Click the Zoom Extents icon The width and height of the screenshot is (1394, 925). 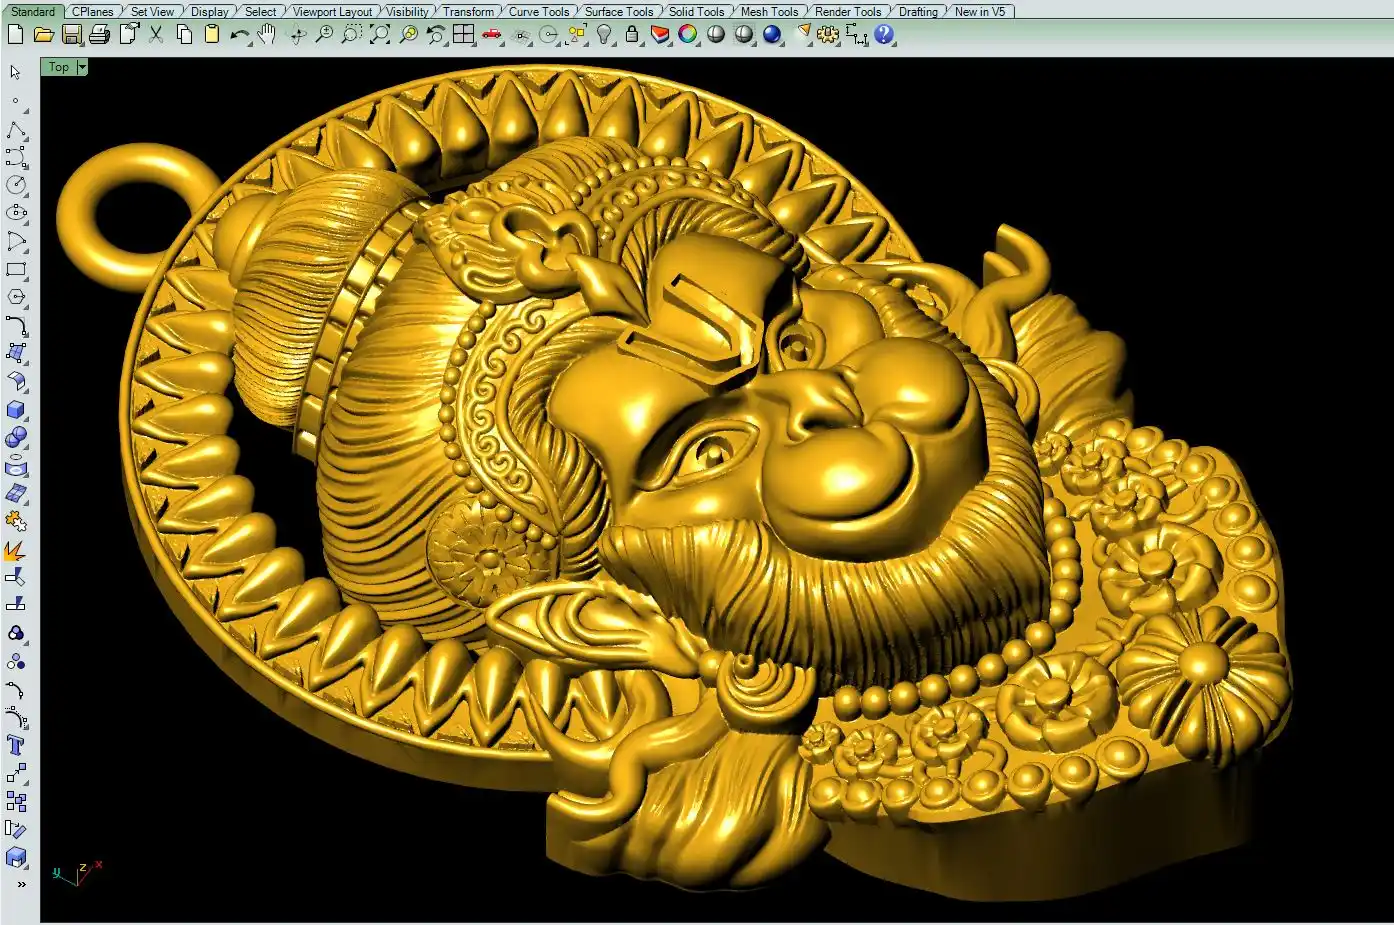click(x=380, y=35)
